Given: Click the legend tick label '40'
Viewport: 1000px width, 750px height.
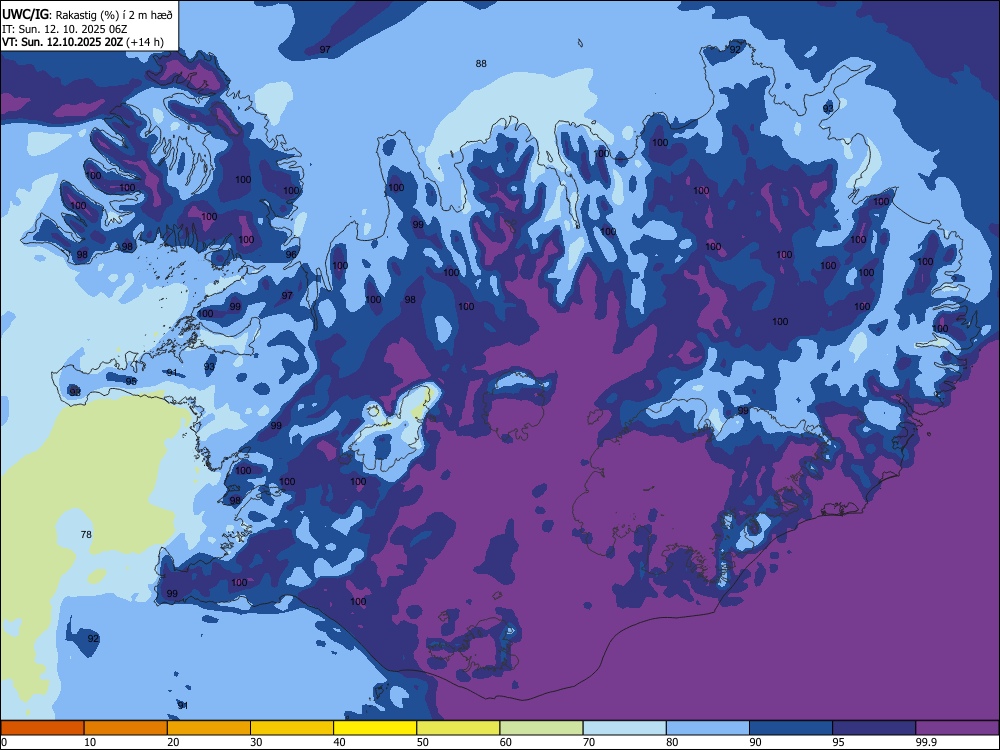Looking at the screenshot, I should (339, 742).
